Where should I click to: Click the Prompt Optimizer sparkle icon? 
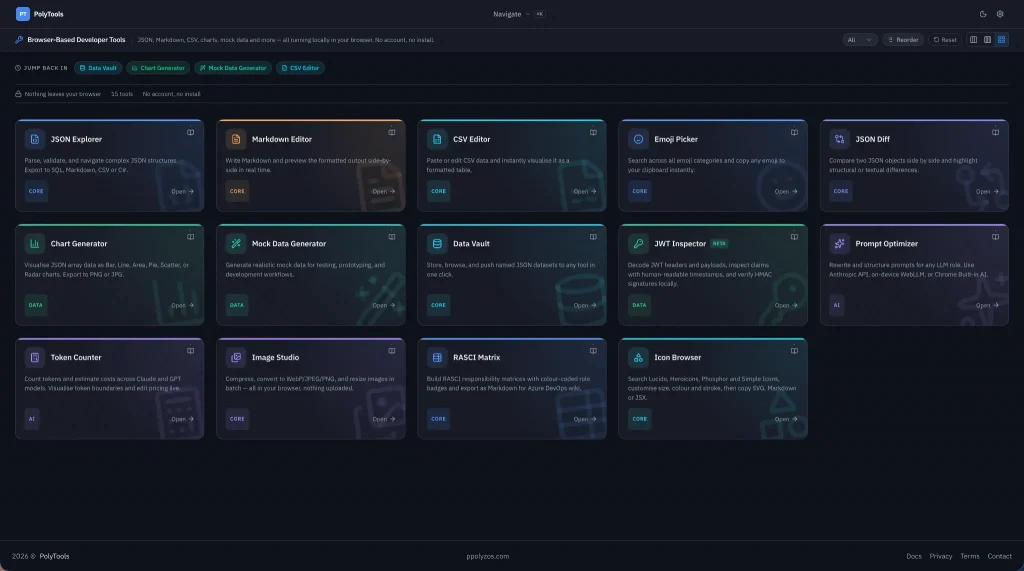pos(839,244)
